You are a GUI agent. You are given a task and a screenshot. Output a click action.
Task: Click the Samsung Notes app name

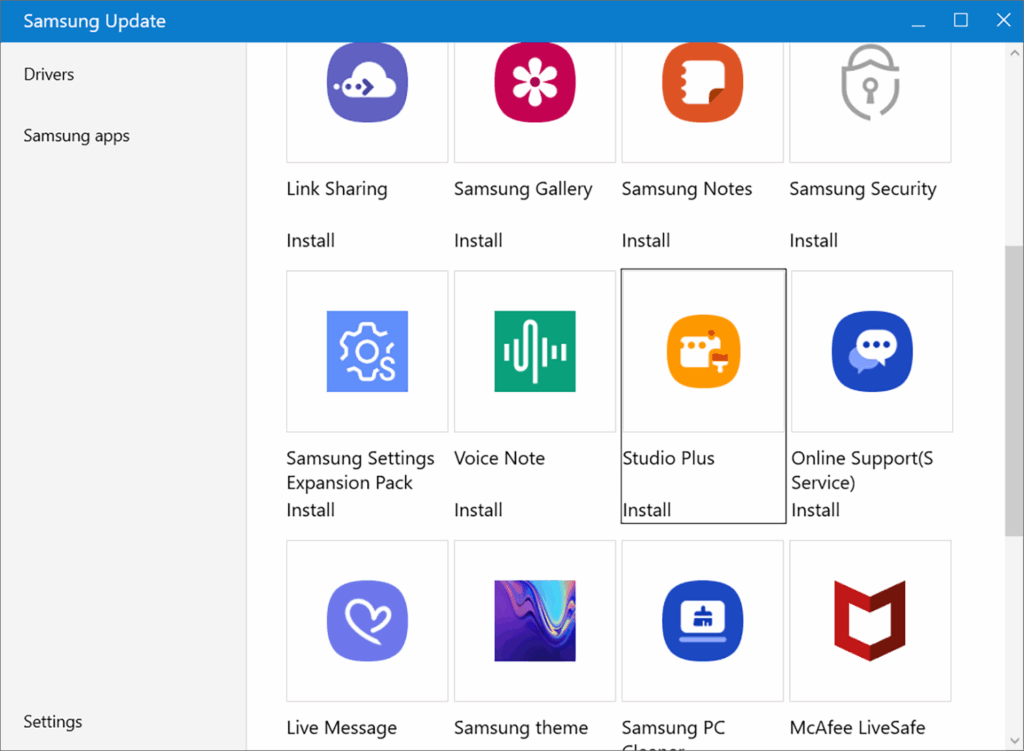coord(687,189)
